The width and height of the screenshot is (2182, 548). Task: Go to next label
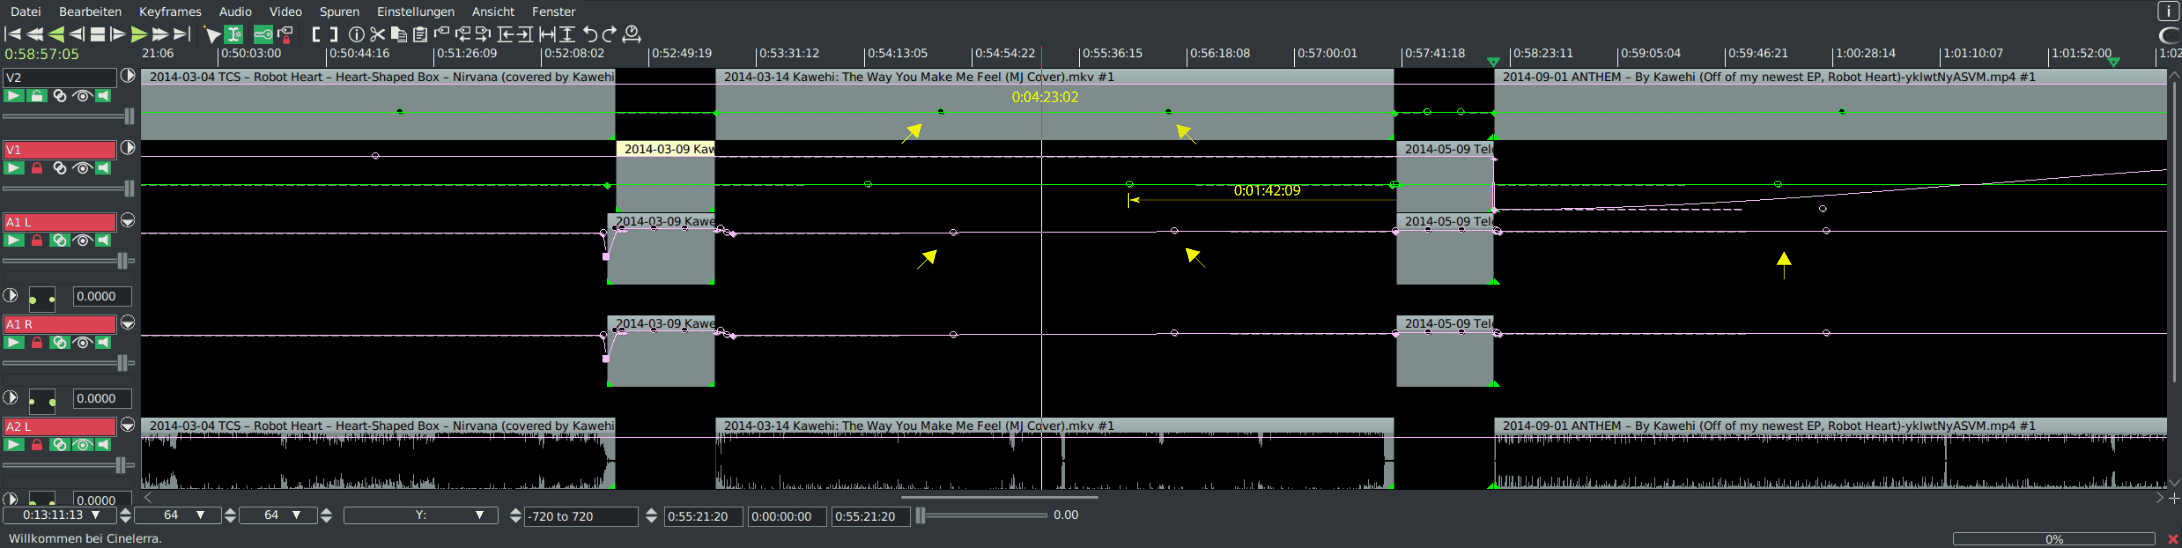(483, 34)
